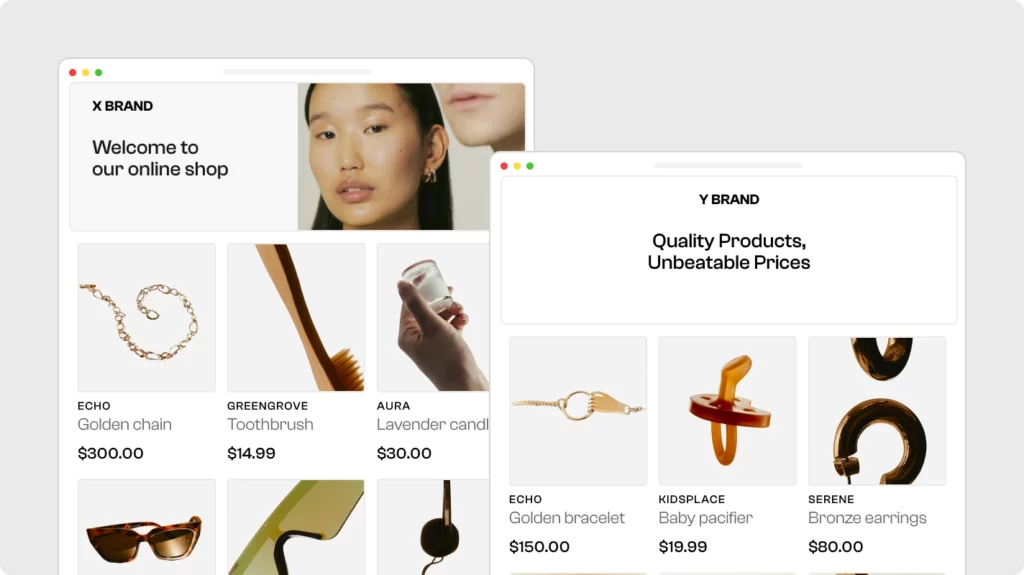Click the address bar of Y BRAND window
The height and width of the screenshot is (575, 1024).
[x=728, y=165]
